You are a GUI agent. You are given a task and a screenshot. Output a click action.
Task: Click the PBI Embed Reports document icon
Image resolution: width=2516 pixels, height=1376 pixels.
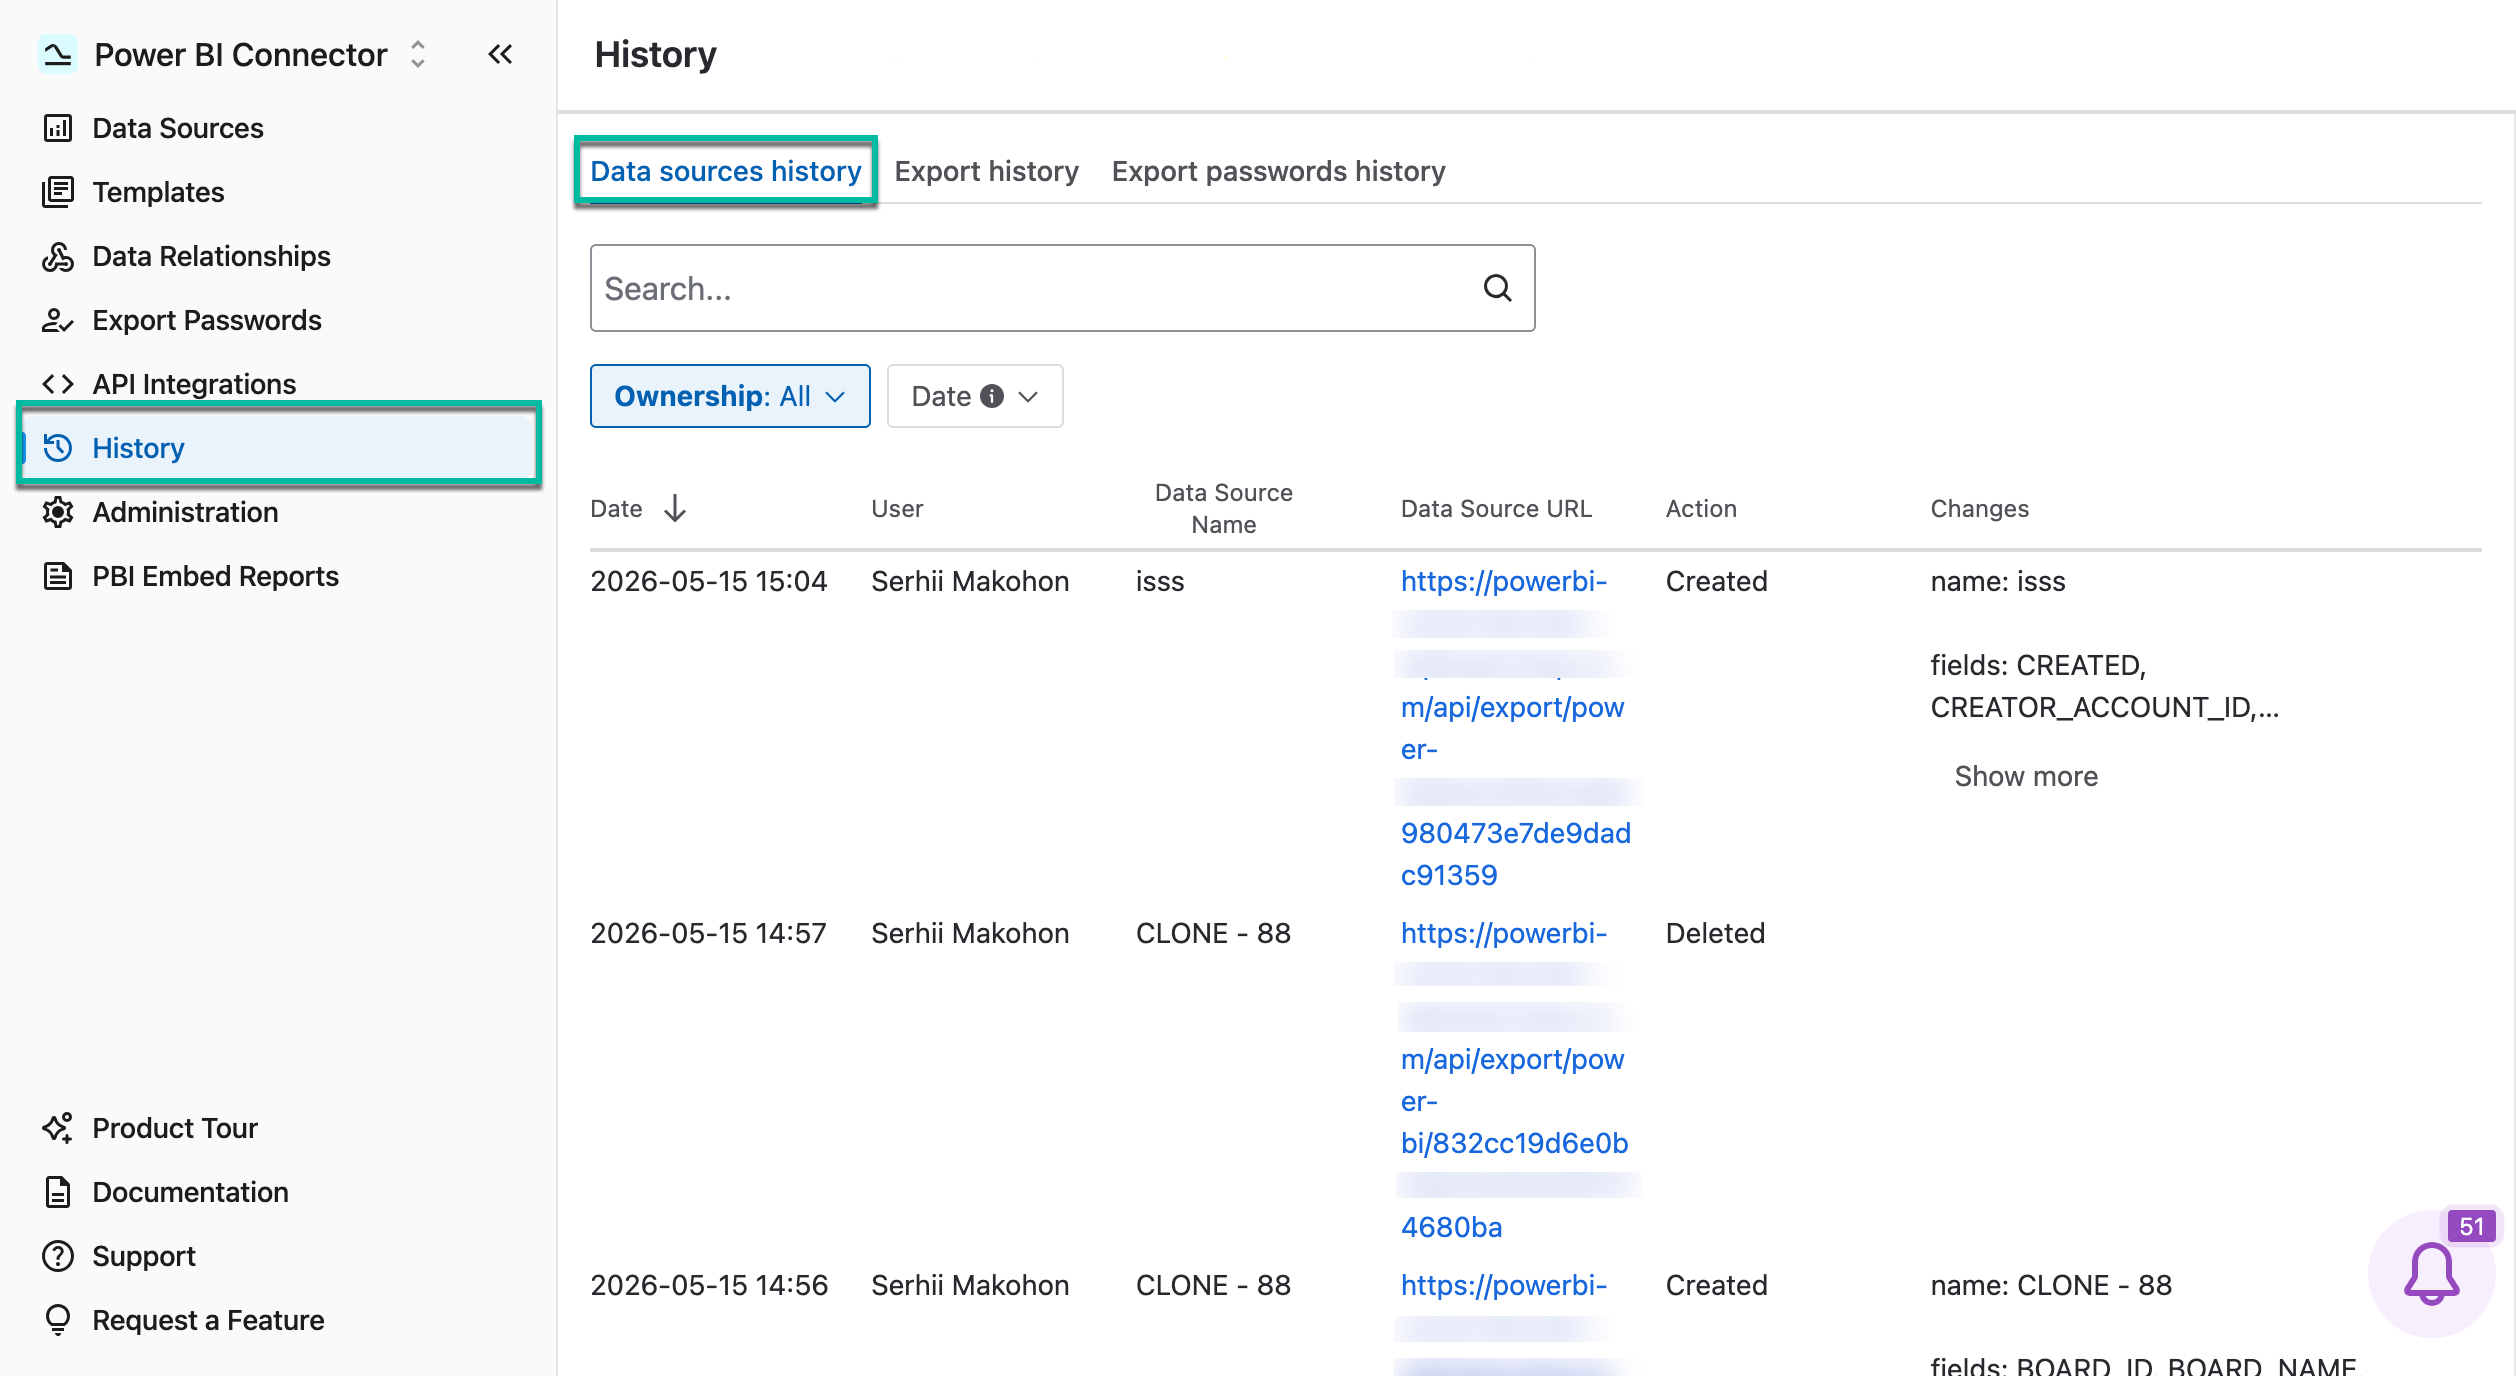tap(58, 576)
